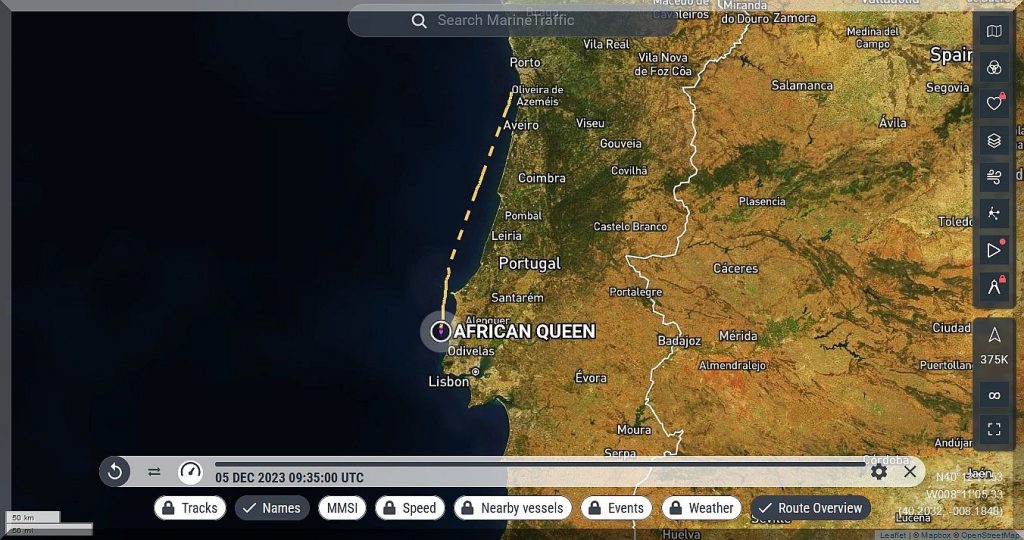The image size is (1024, 540).
Task: Open the favorites heart icon
Action: point(993,103)
